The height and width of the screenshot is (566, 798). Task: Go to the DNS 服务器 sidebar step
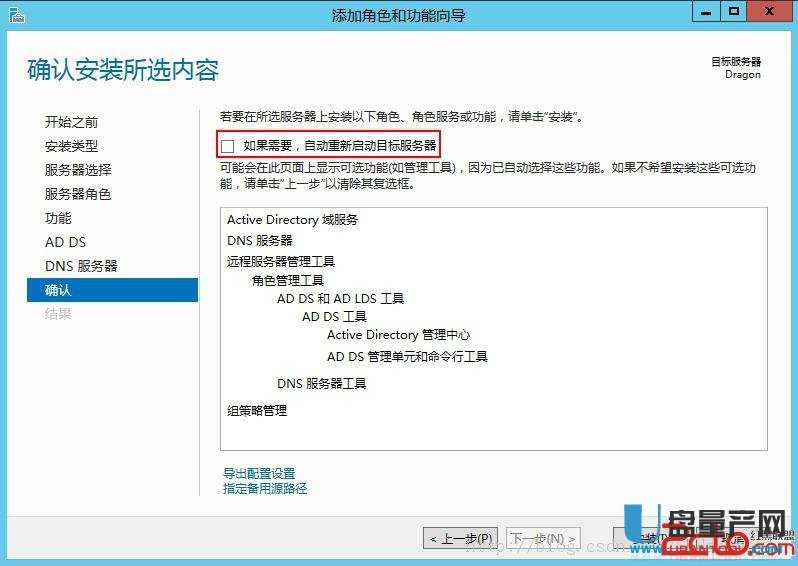[81, 266]
